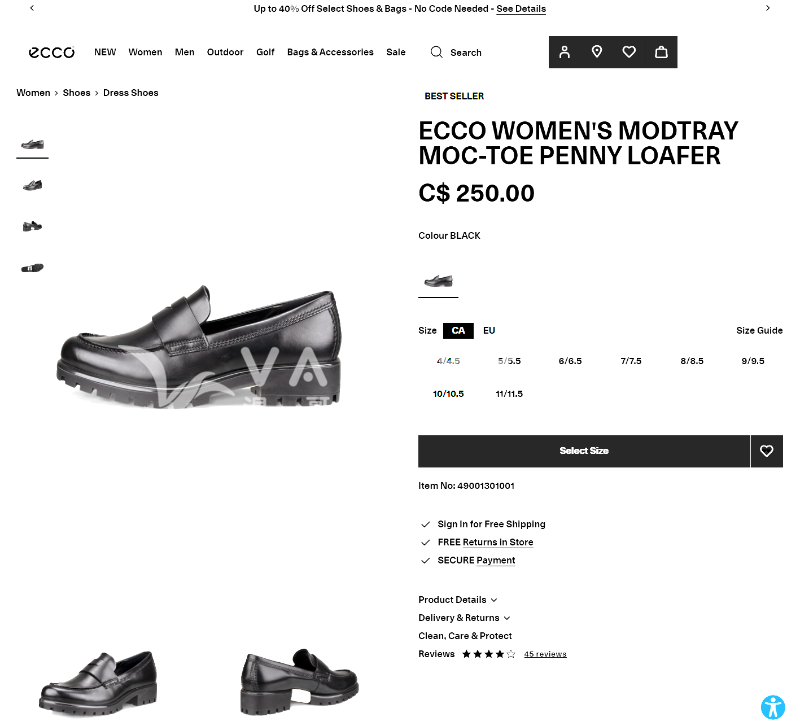The width and height of the screenshot is (800, 726).
Task: Choose size 7/7.5
Action: point(631,361)
